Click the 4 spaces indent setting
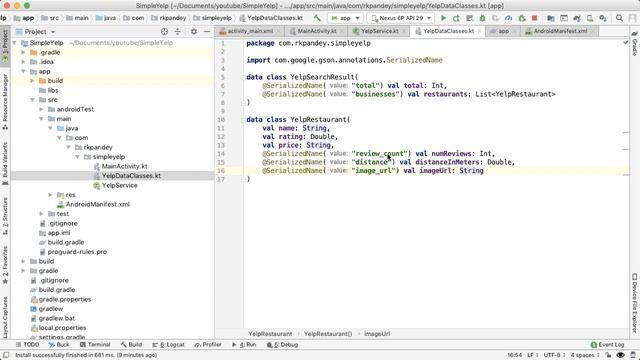Screen dimensions: 640x360 [585, 355]
